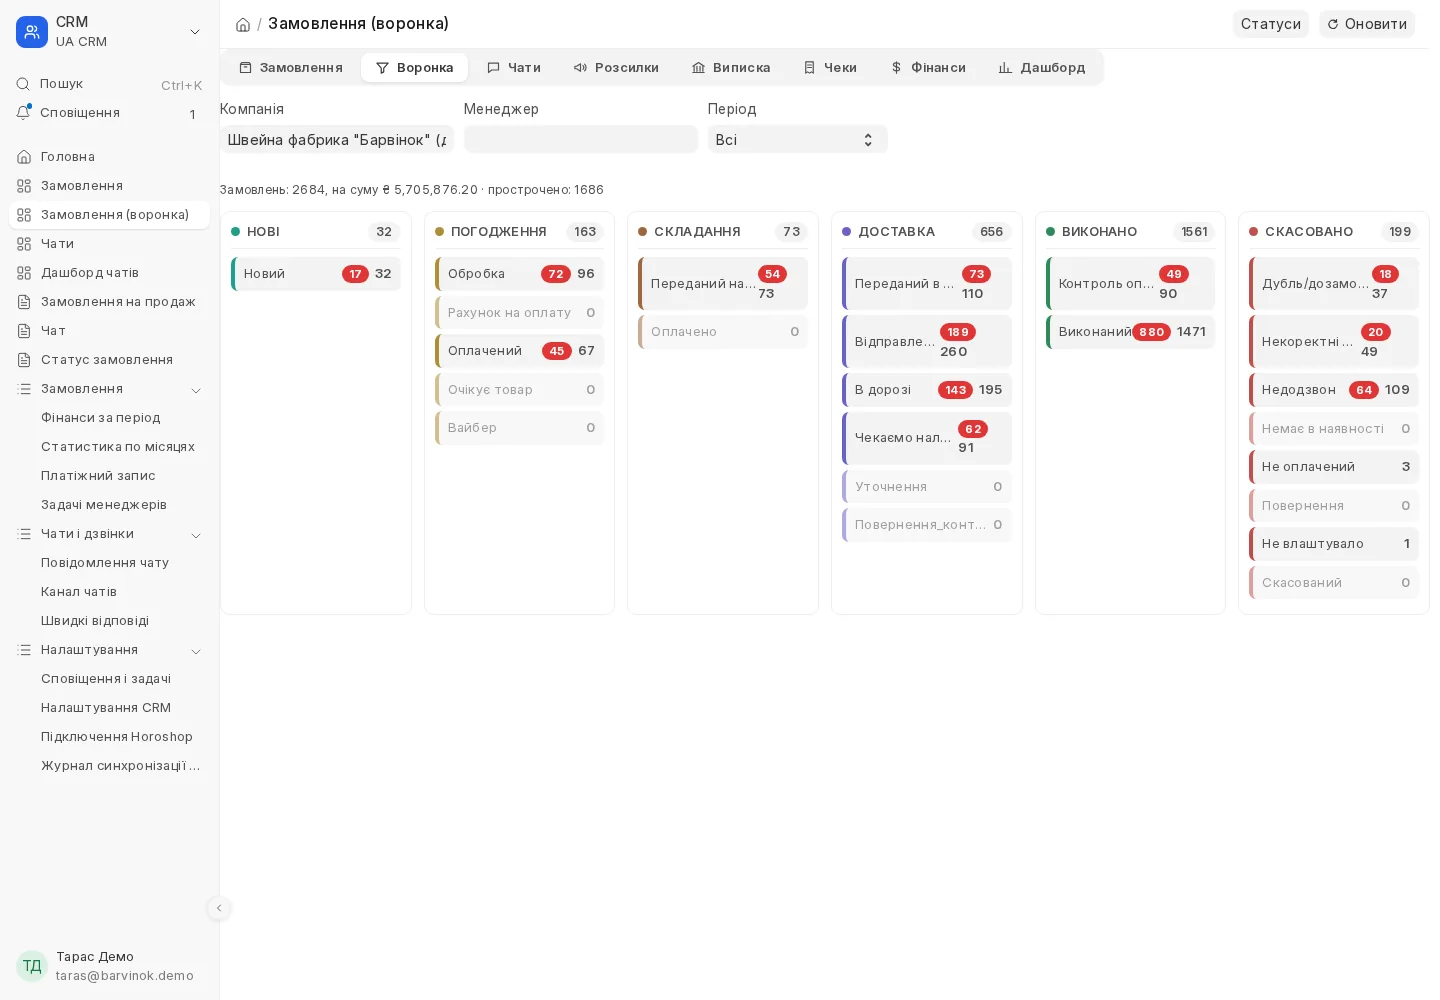Image resolution: width=1440 pixels, height=1000 pixels.
Task: Click the user email taras@barvinok.demo
Action: [x=125, y=976]
